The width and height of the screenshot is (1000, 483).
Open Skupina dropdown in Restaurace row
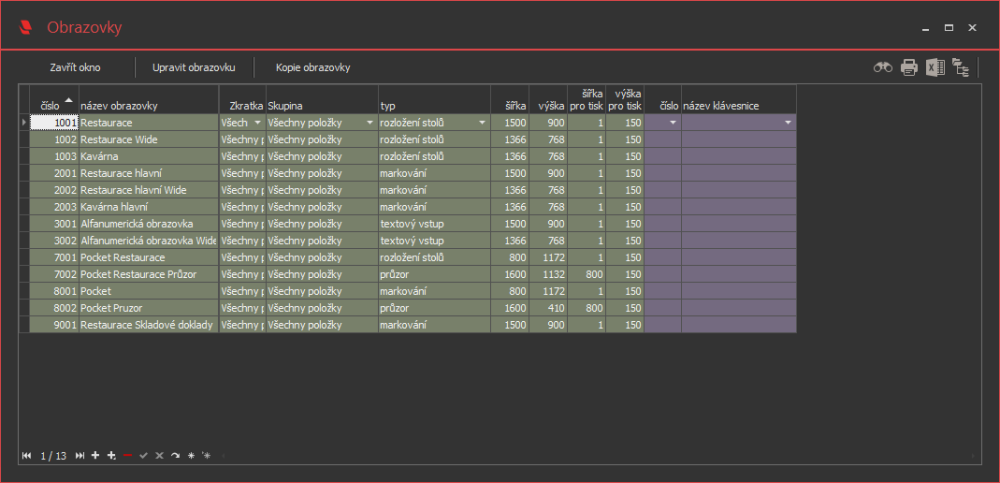pyautogui.click(x=370, y=123)
